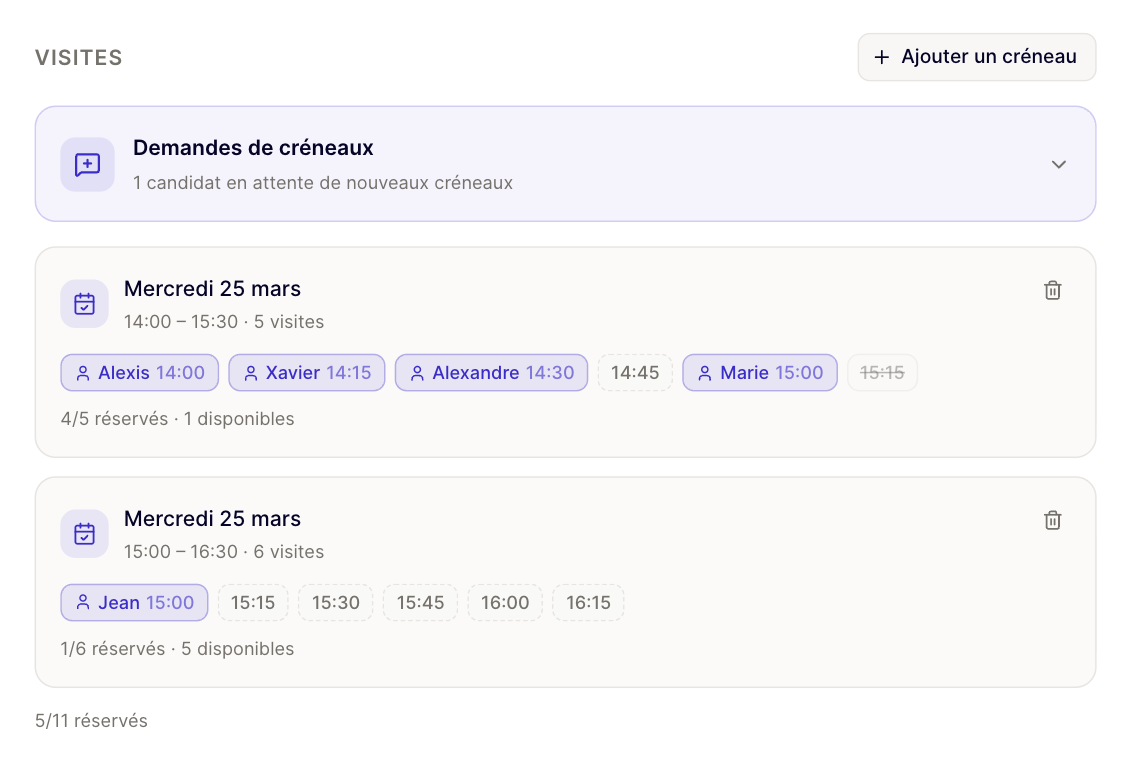1131x759 pixels.
Task: Click the Ajouter un créneau button
Action: (976, 57)
